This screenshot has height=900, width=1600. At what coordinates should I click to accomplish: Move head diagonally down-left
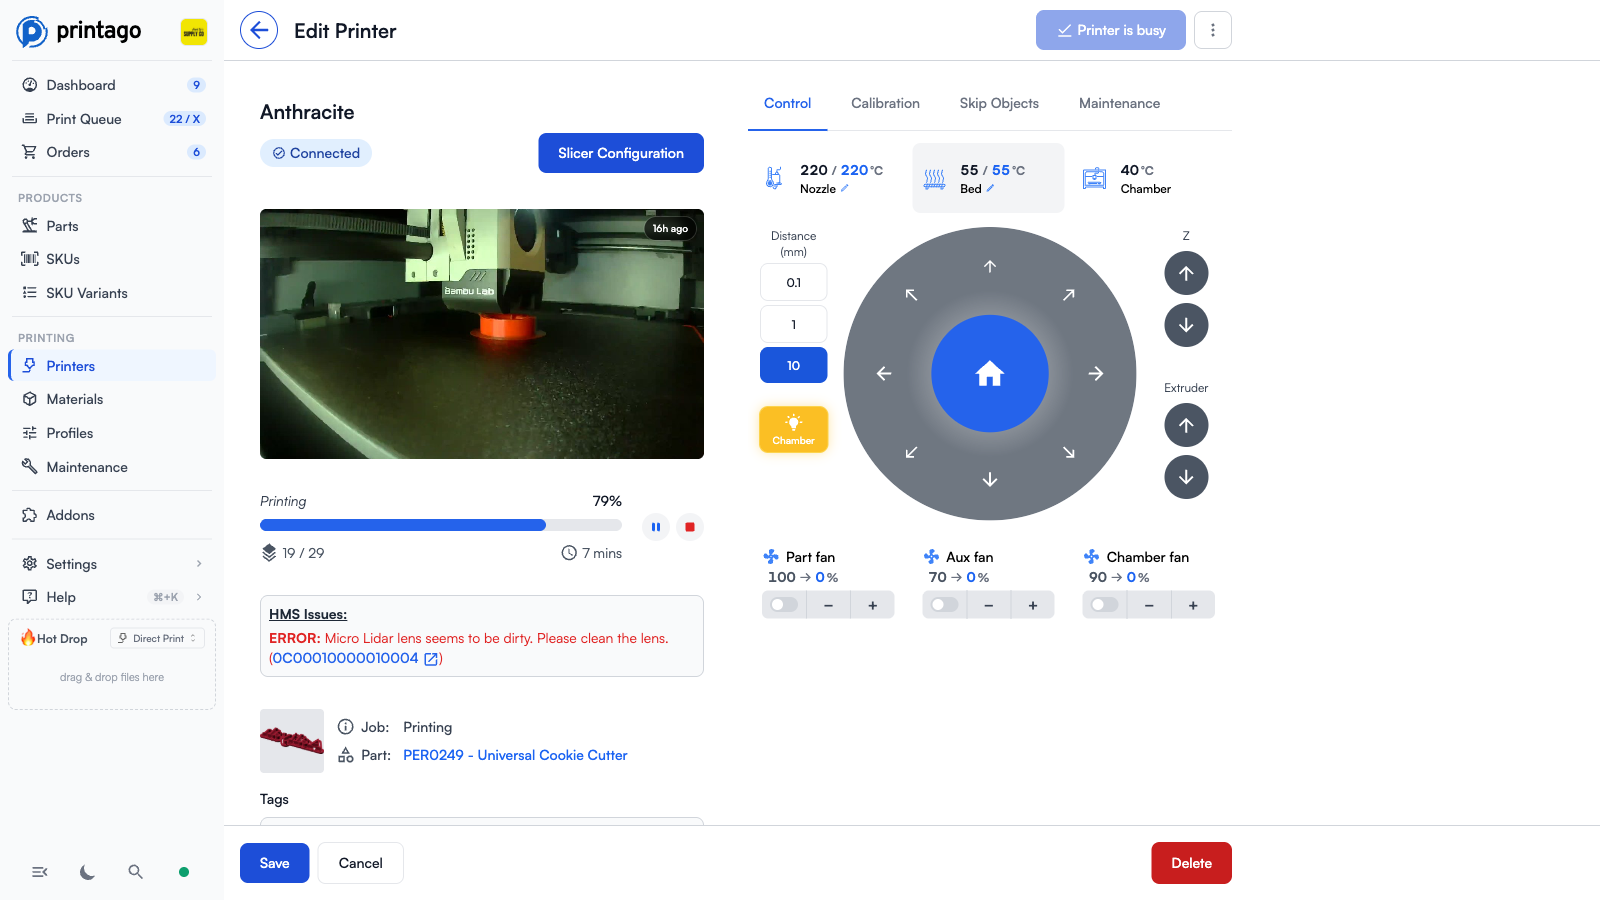911,453
